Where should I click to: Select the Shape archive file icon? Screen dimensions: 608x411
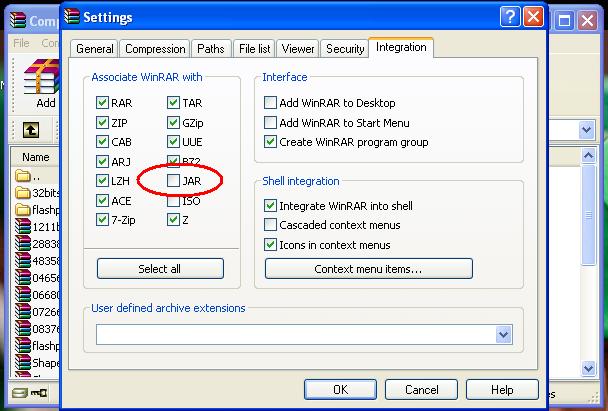click(22, 362)
